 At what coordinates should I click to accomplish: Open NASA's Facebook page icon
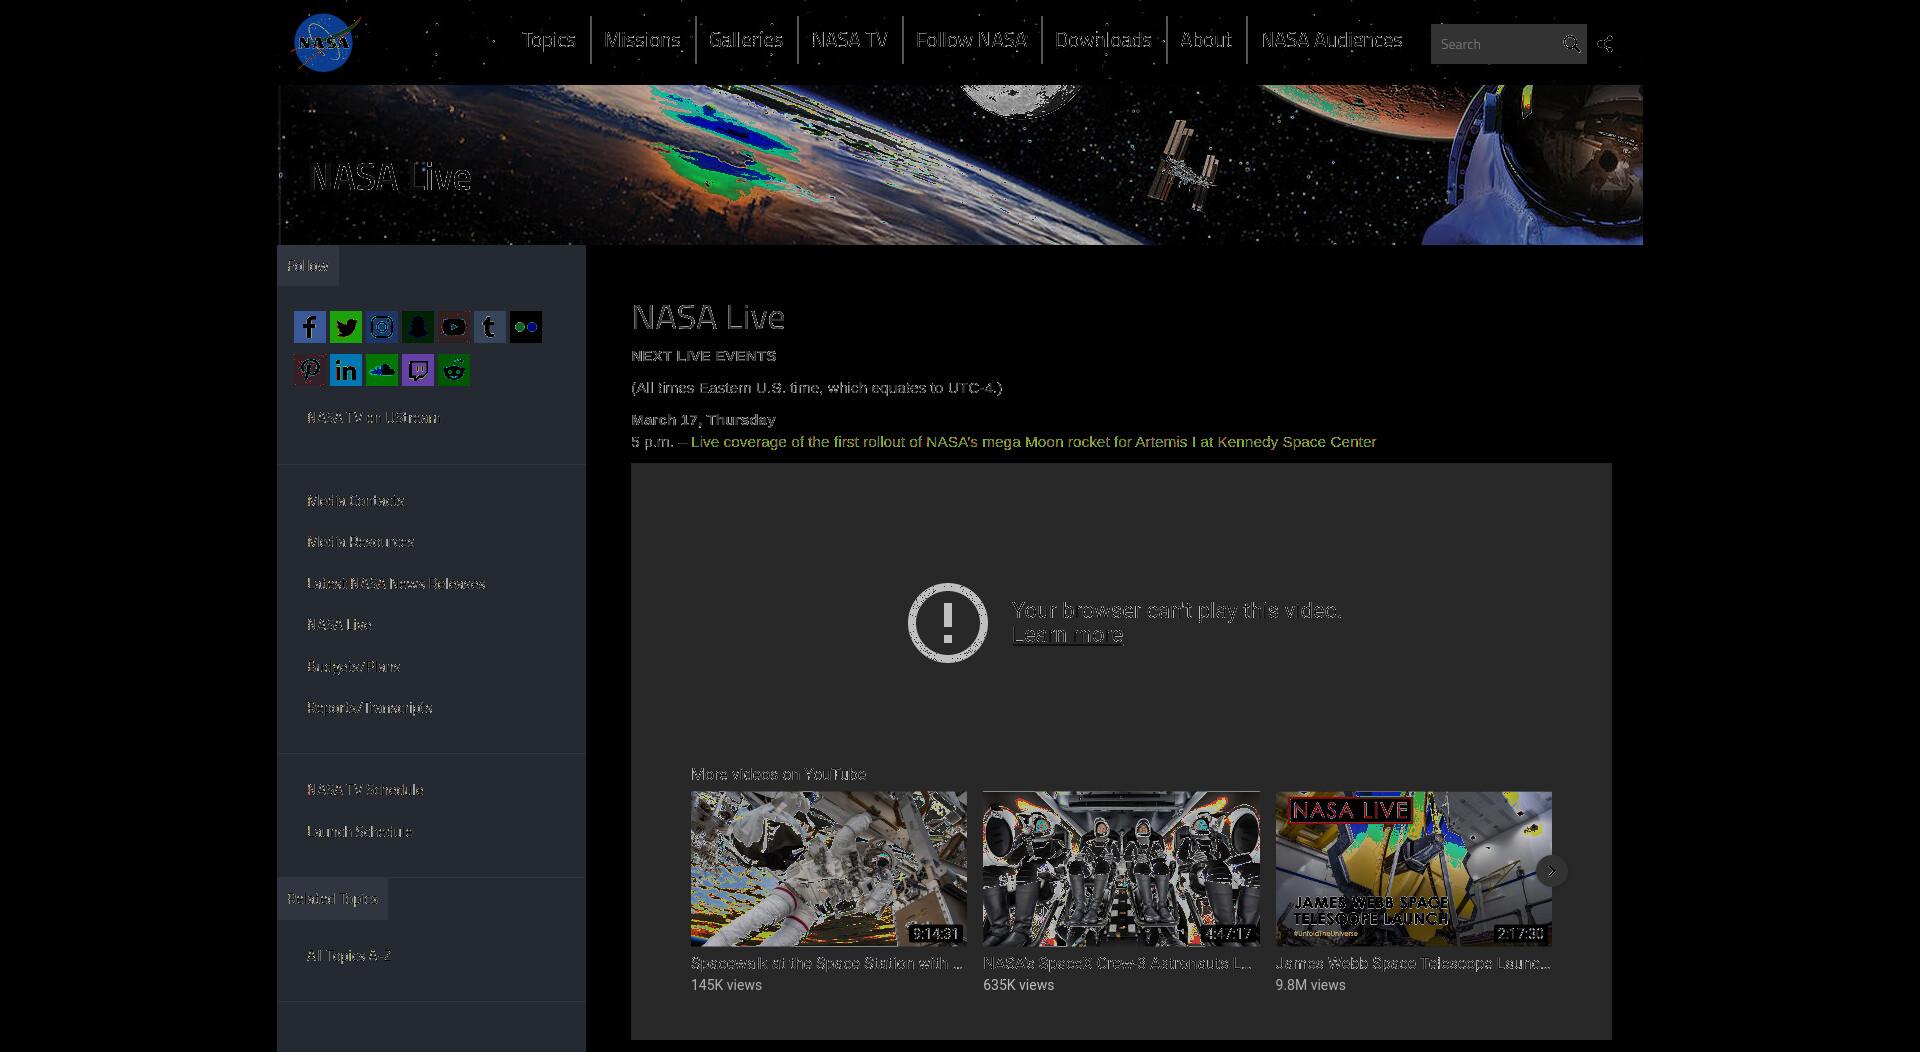pos(310,327)
